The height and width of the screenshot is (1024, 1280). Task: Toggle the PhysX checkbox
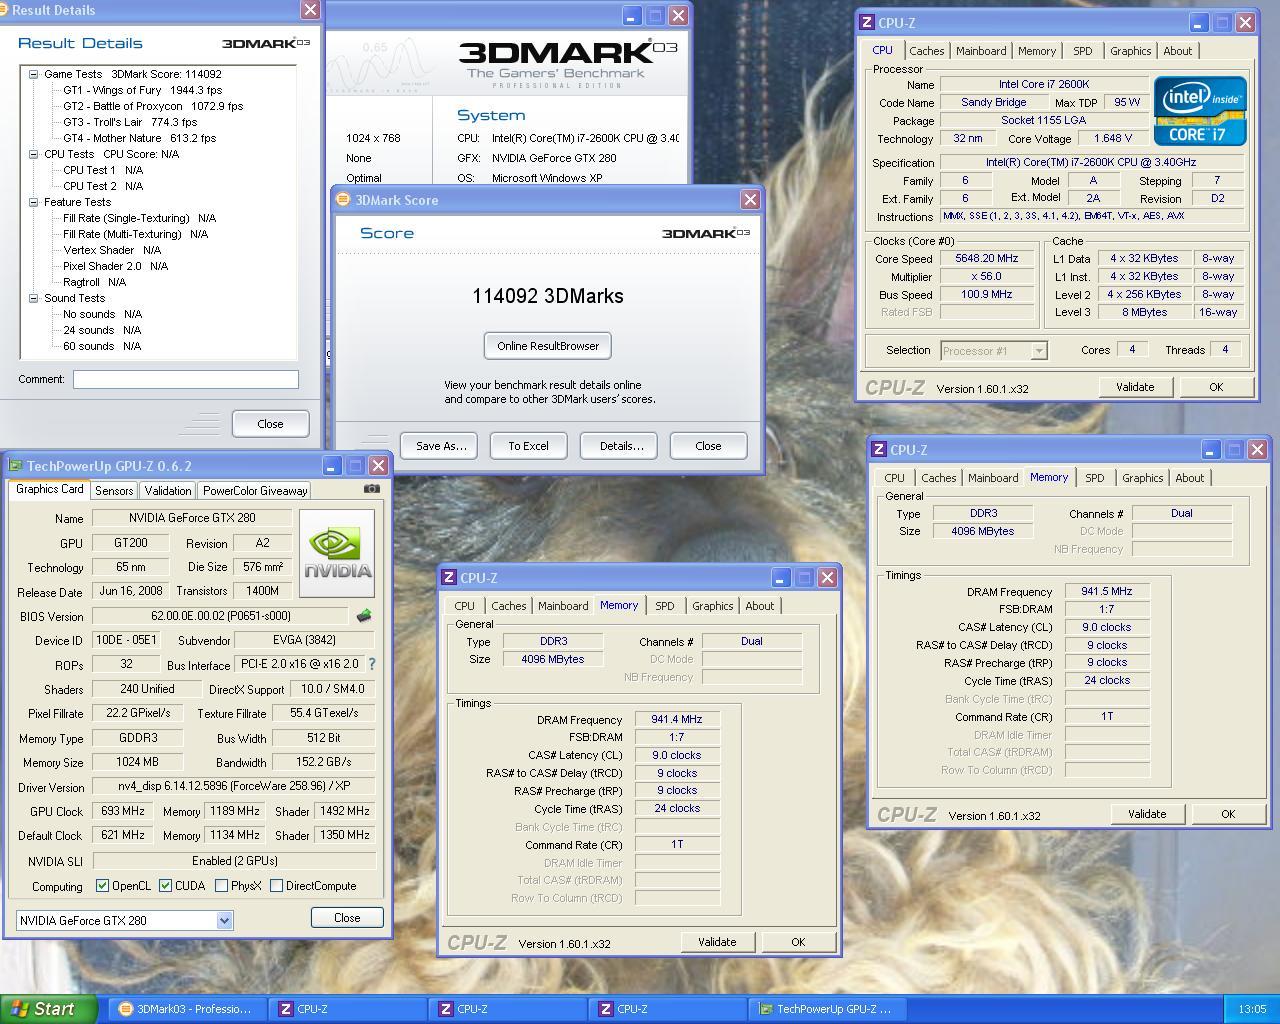(221, 886)
